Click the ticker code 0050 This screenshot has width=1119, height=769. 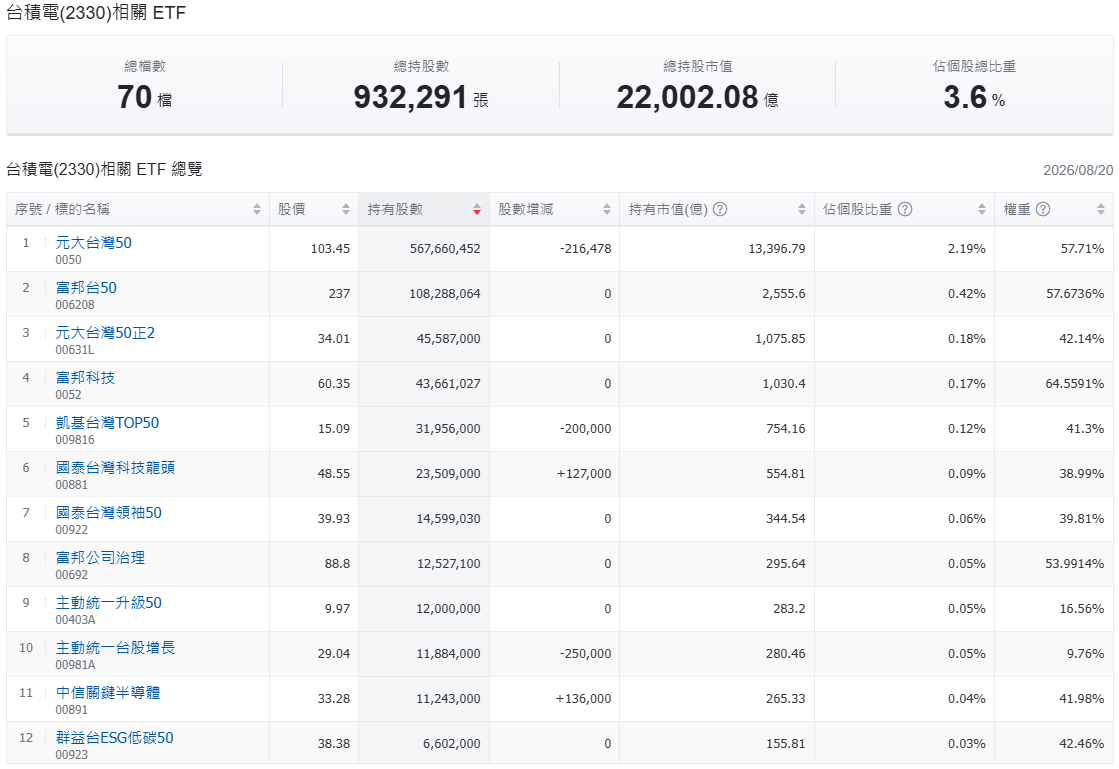click(x=69, y=260)
